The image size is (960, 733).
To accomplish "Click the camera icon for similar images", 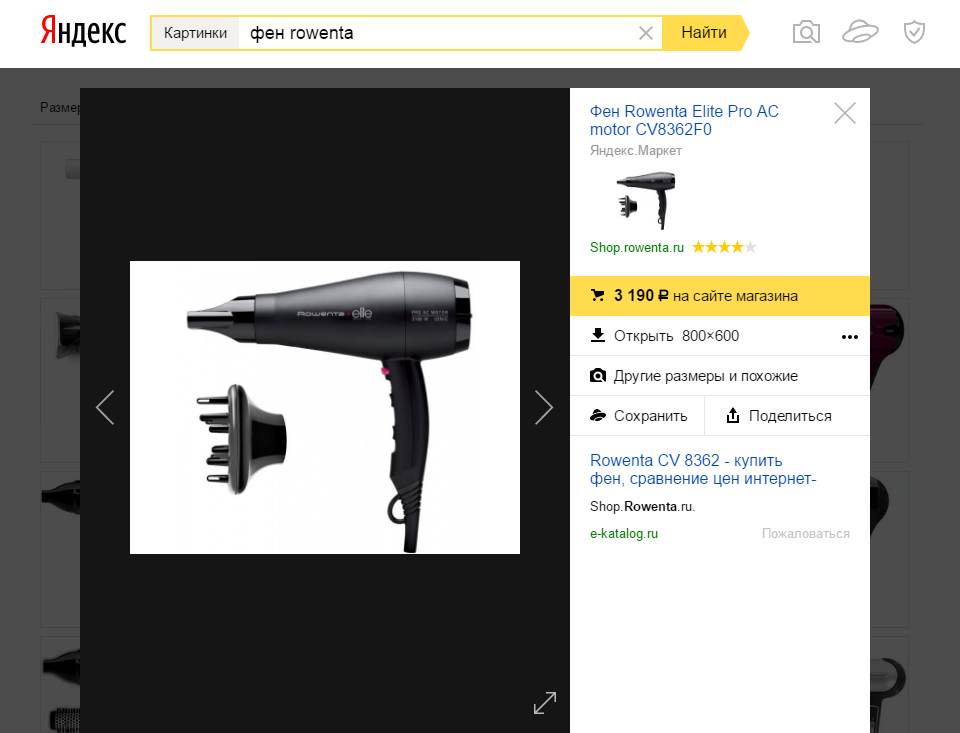I will coord(598,375).
